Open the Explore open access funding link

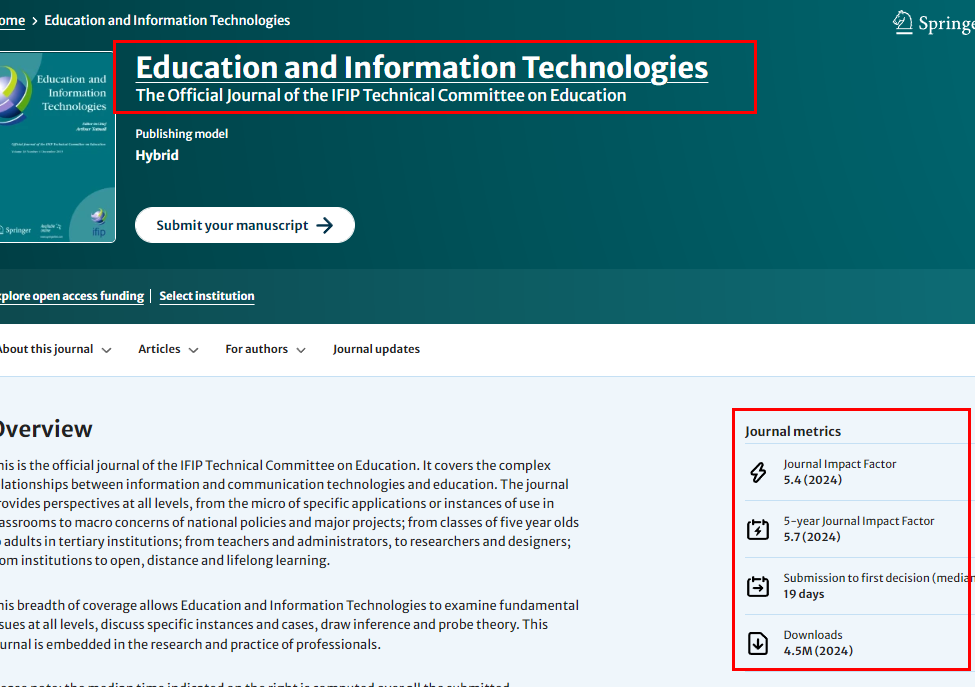tap(70, 295)
